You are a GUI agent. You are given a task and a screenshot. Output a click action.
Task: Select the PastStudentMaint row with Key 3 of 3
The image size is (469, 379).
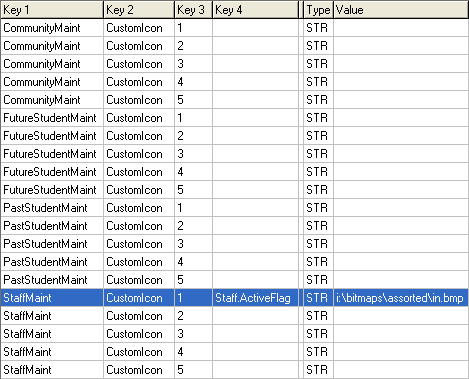tap(234, 244)
